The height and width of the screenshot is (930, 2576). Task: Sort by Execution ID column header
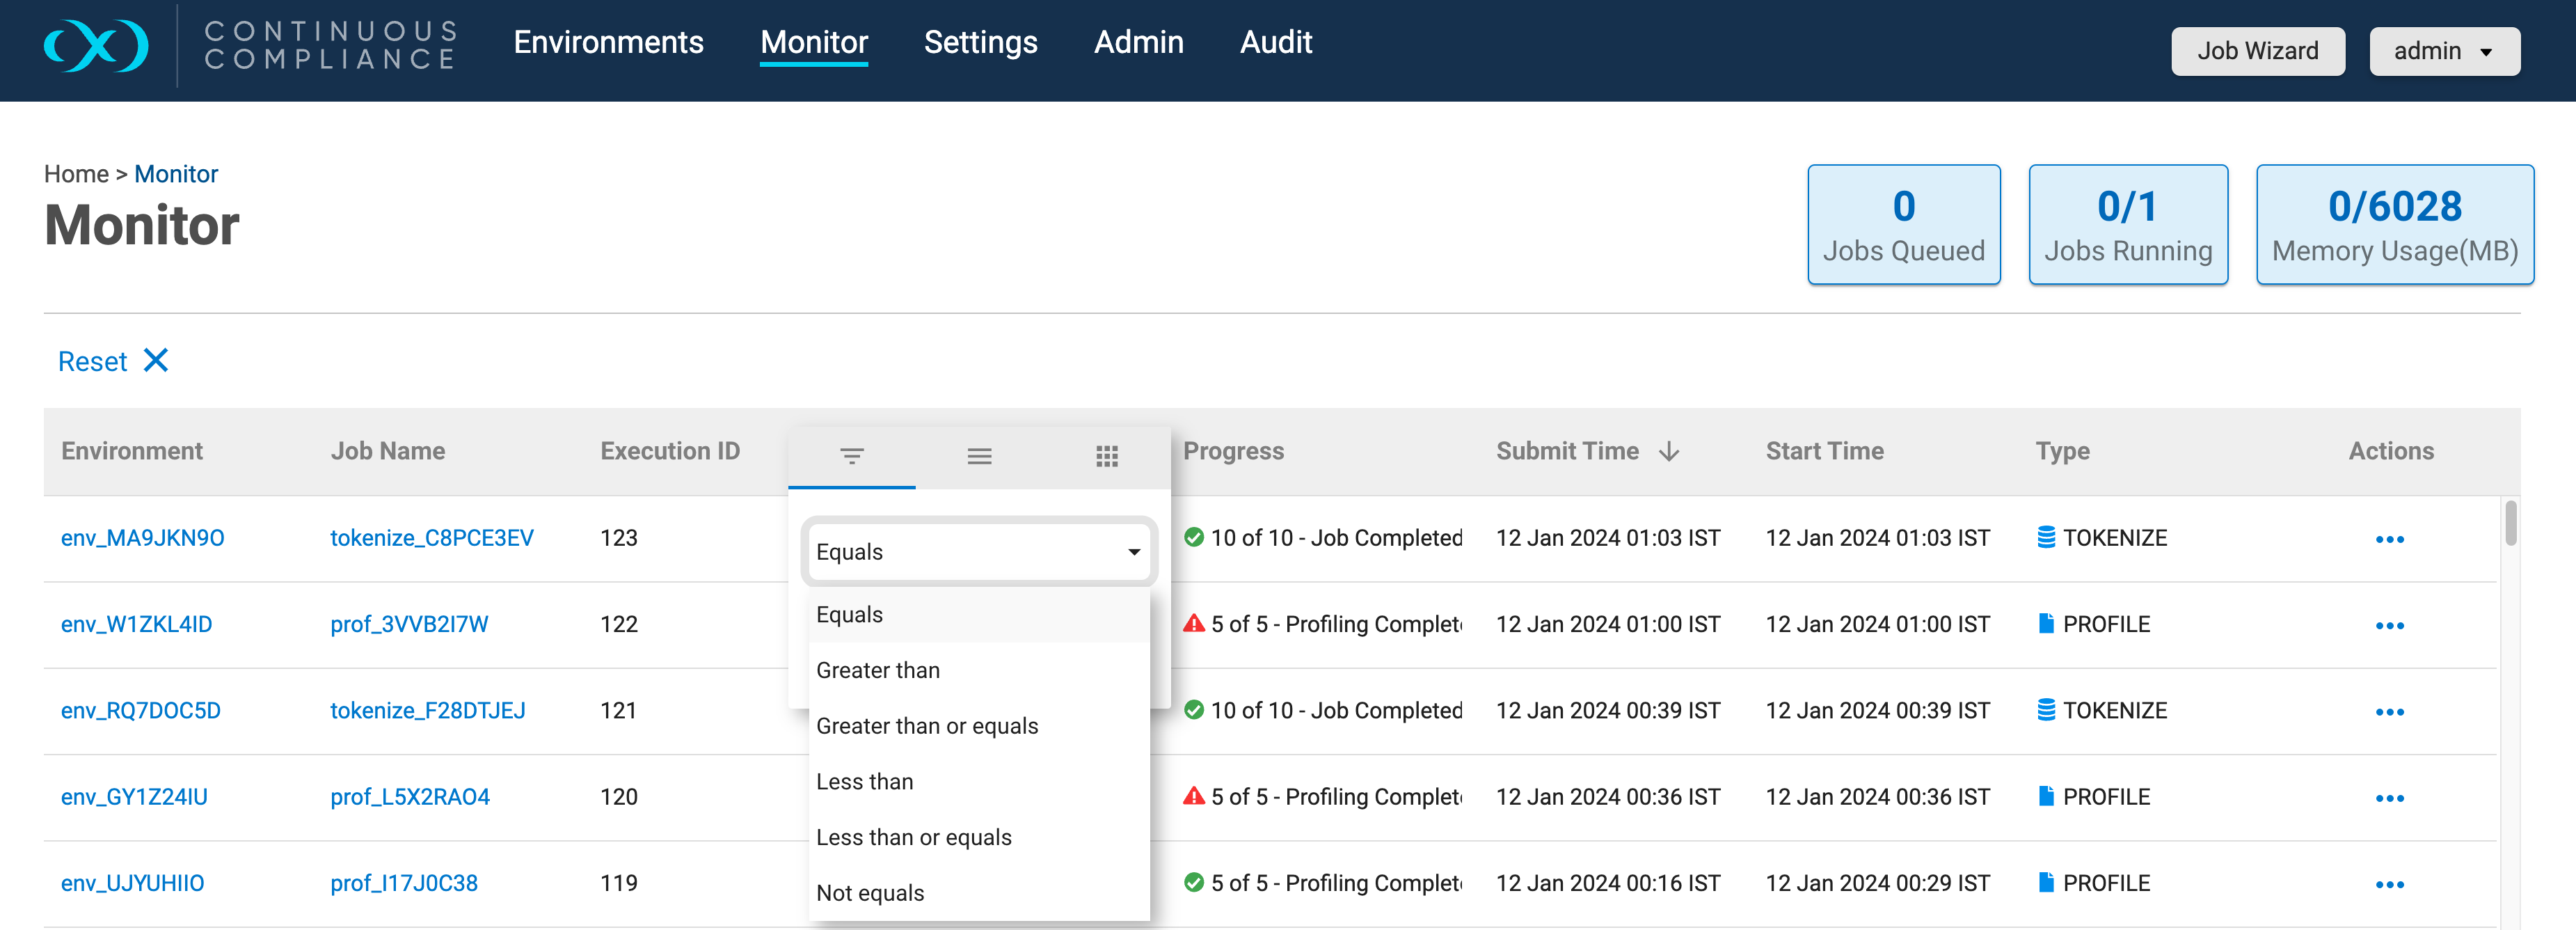tap(670, 451)
